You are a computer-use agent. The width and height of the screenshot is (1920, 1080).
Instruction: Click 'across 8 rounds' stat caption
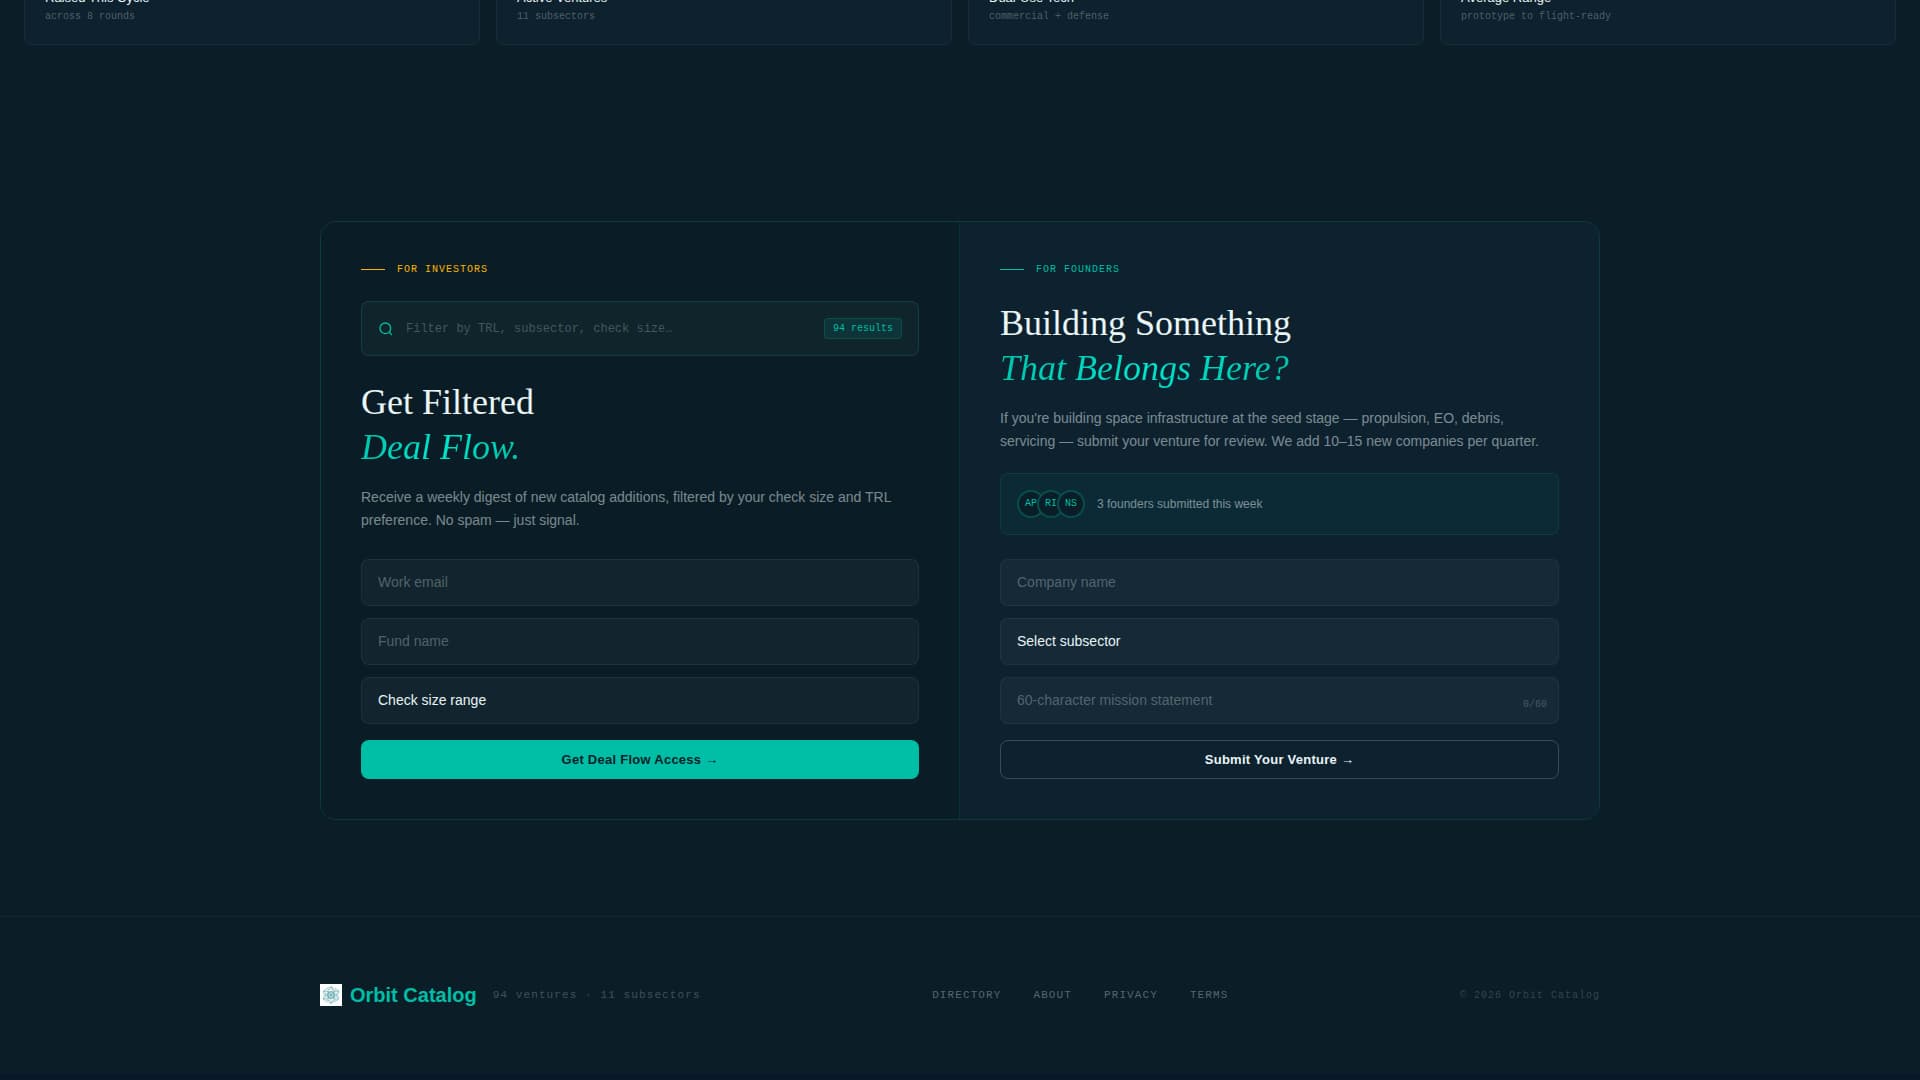pos(90,16)
